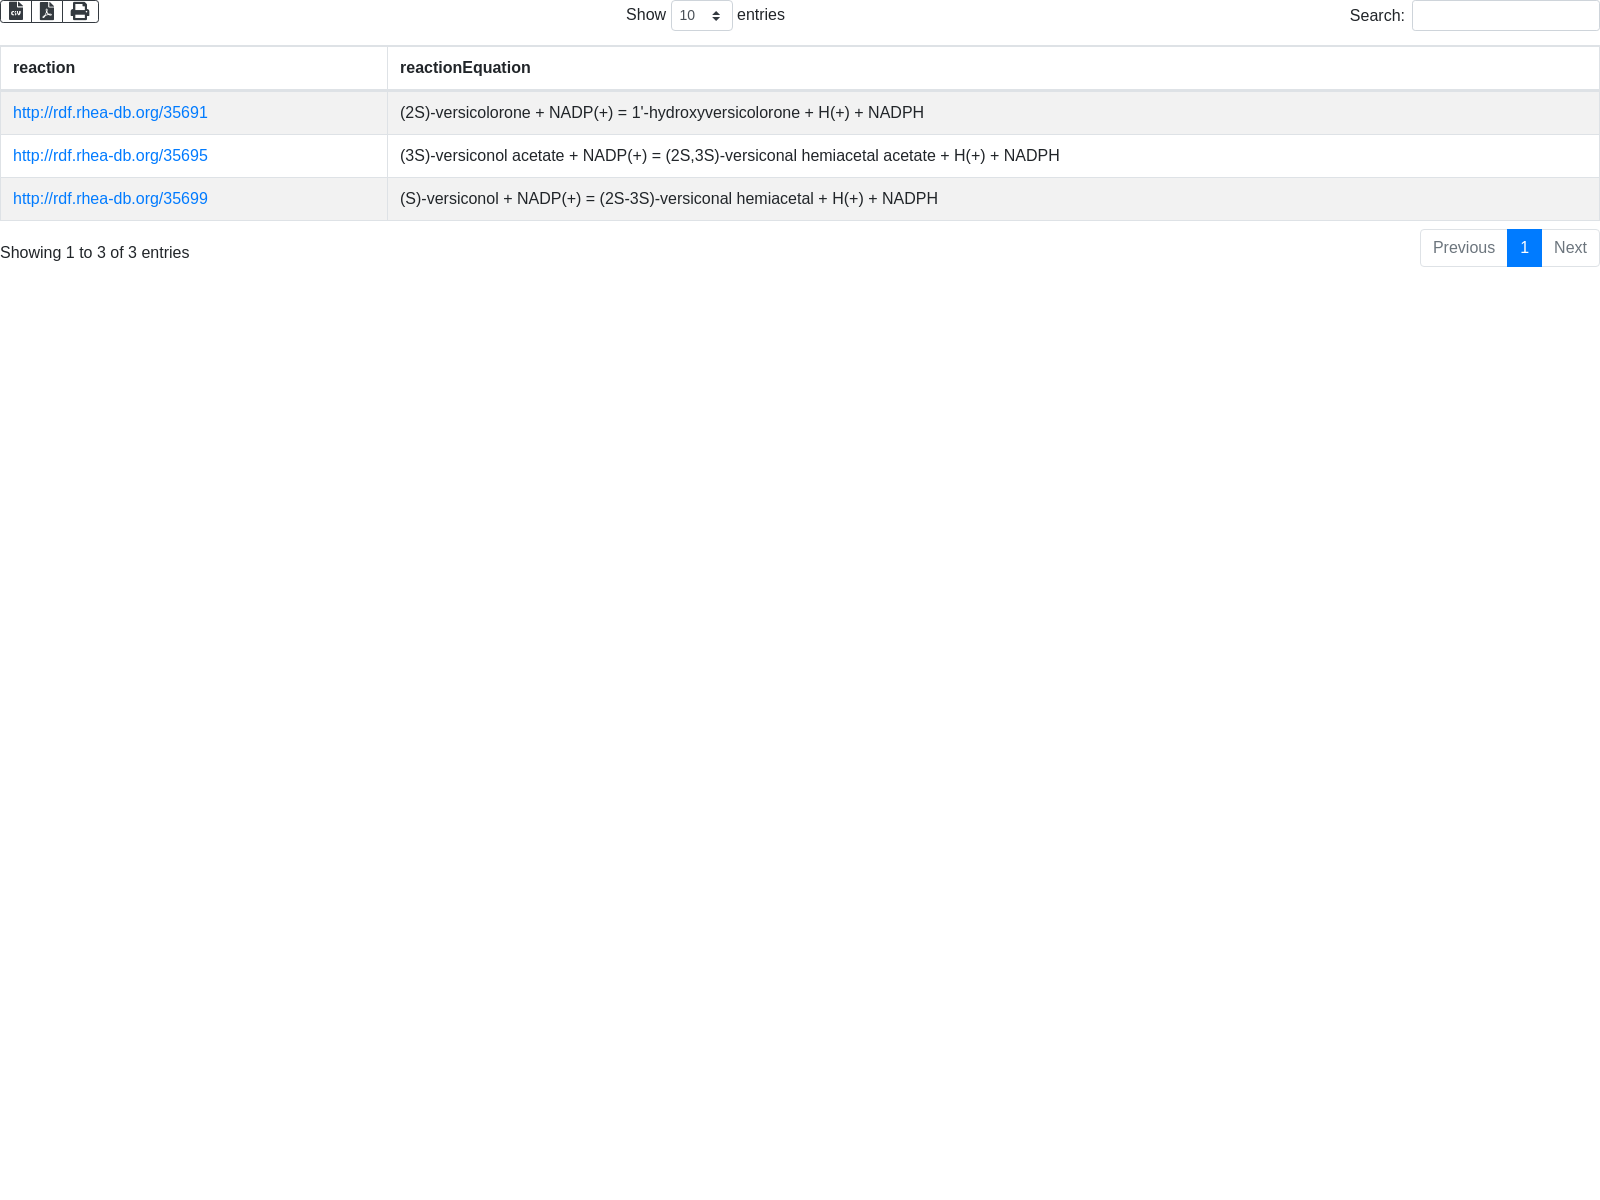Sort by the reactionEquation column header
This screenshot has height=1200, width=1600.
[x=465, y=68]
